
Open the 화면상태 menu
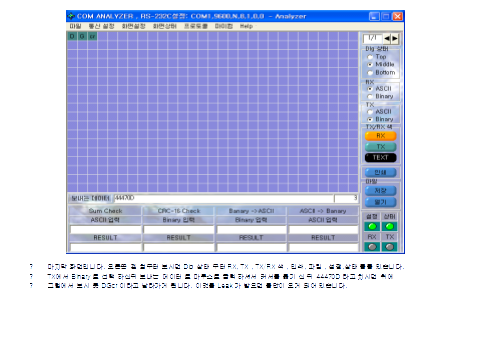165,26
